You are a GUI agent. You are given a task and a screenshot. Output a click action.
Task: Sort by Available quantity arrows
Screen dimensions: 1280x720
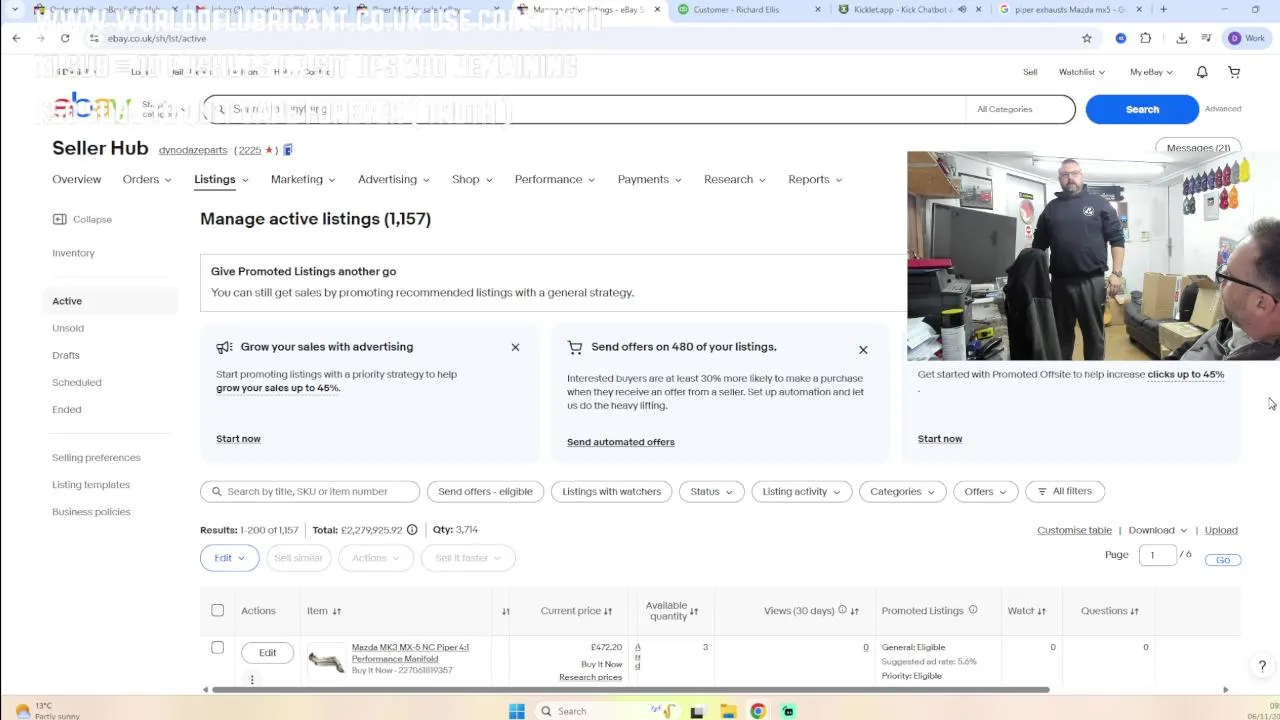694,611
